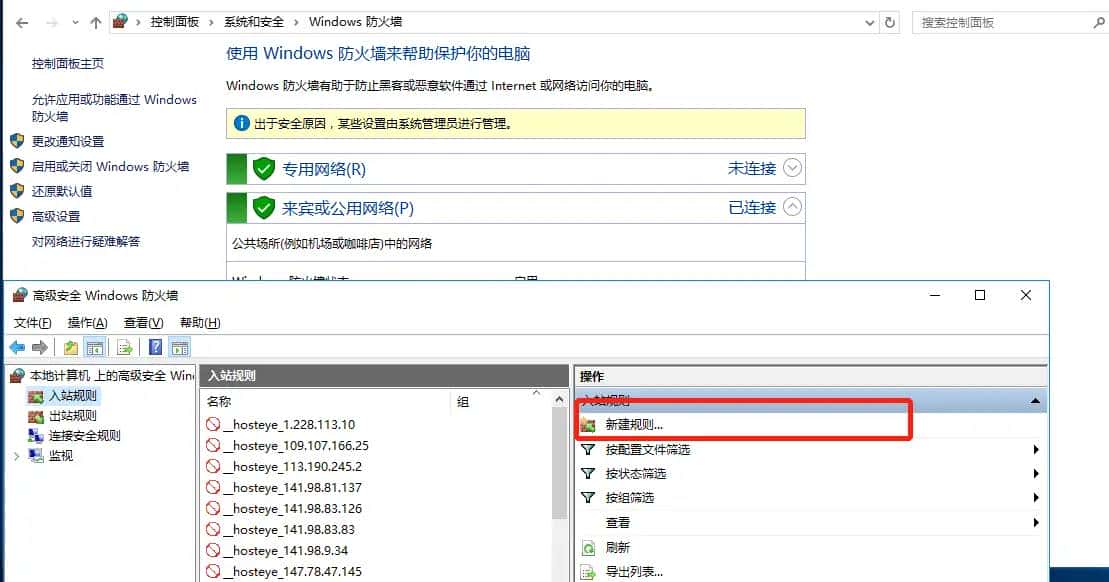Click the forward arrow in console toolbar

click(40, 347)
